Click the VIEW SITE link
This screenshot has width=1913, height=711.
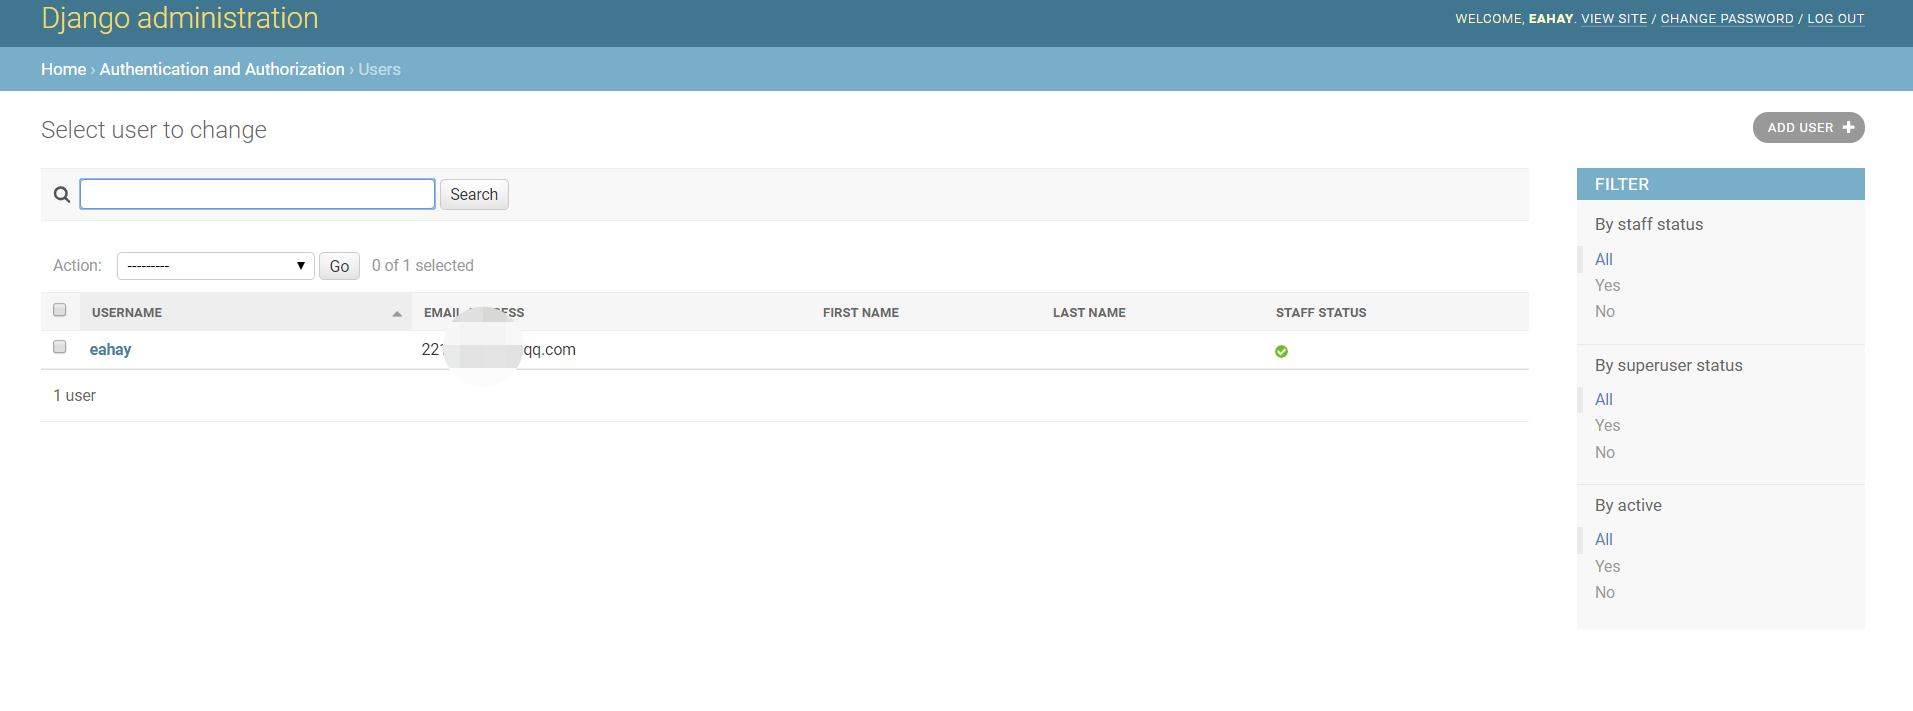1614,19
